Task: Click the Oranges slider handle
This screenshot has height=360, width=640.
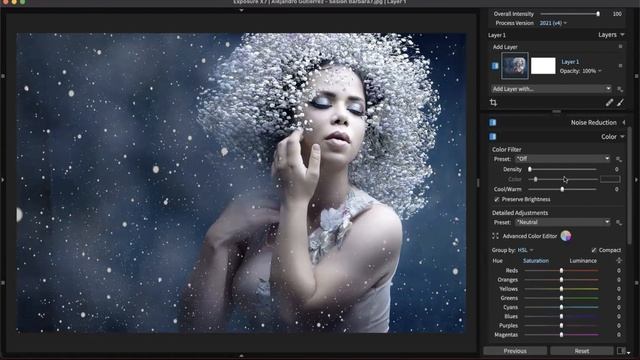Action: (x=562, y=280)
